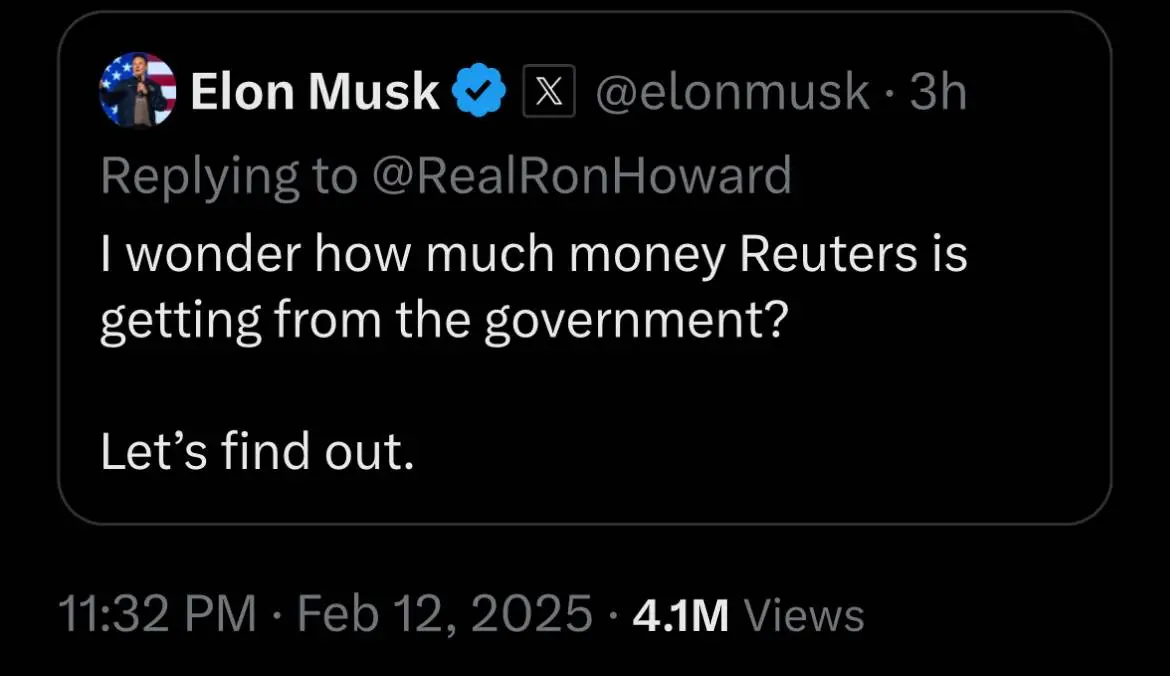1170x676 pixels.
Task: Click the "Replying to" label
Action: pyautogui.click(x=229, y=177)
